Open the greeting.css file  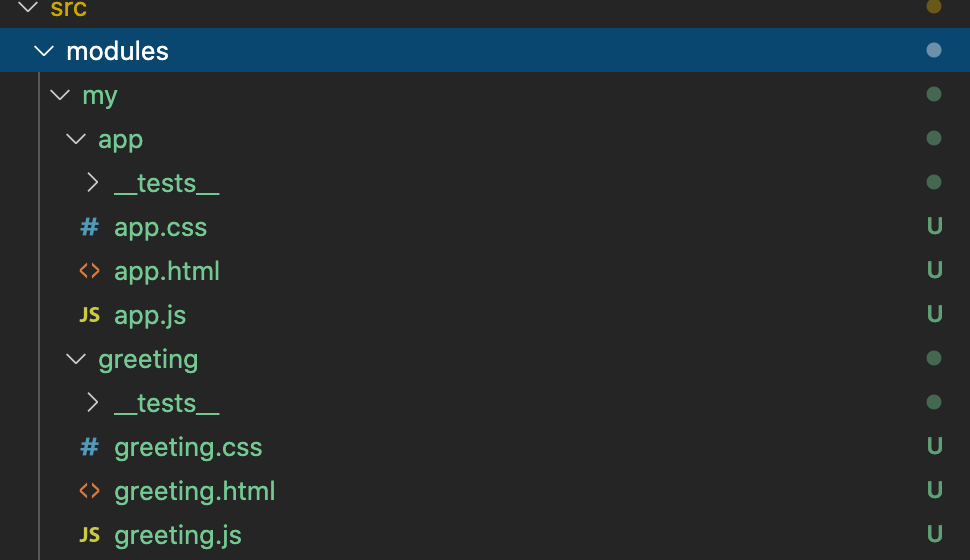coord(188,447)
